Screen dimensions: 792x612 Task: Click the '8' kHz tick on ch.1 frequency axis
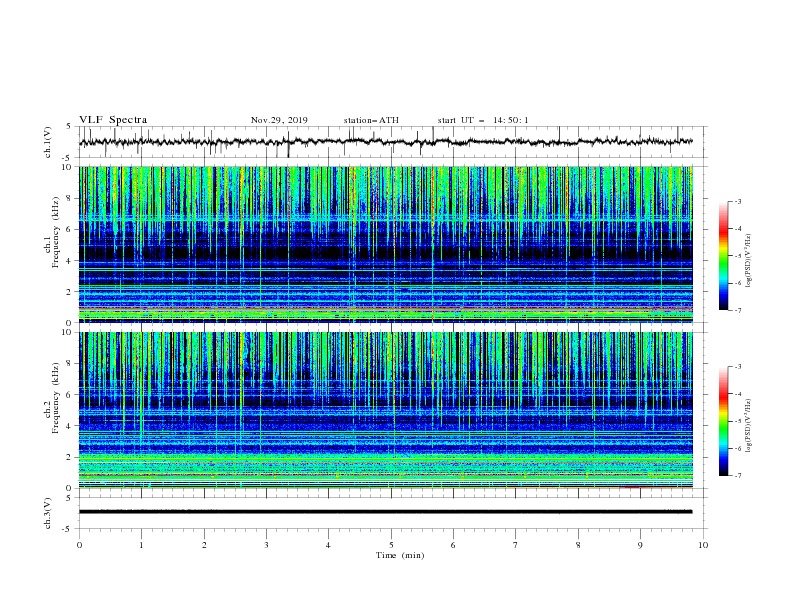pos(70,198)
